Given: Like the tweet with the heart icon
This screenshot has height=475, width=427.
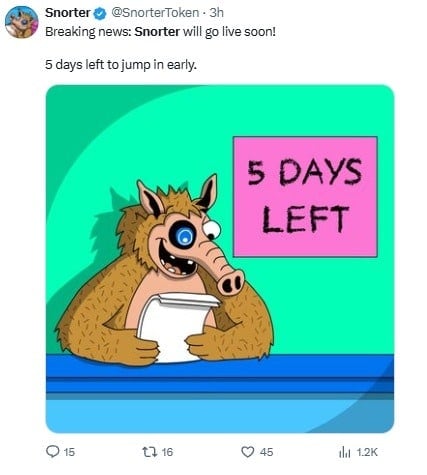Looking at the screenshot, I should [x=247, y=452].
